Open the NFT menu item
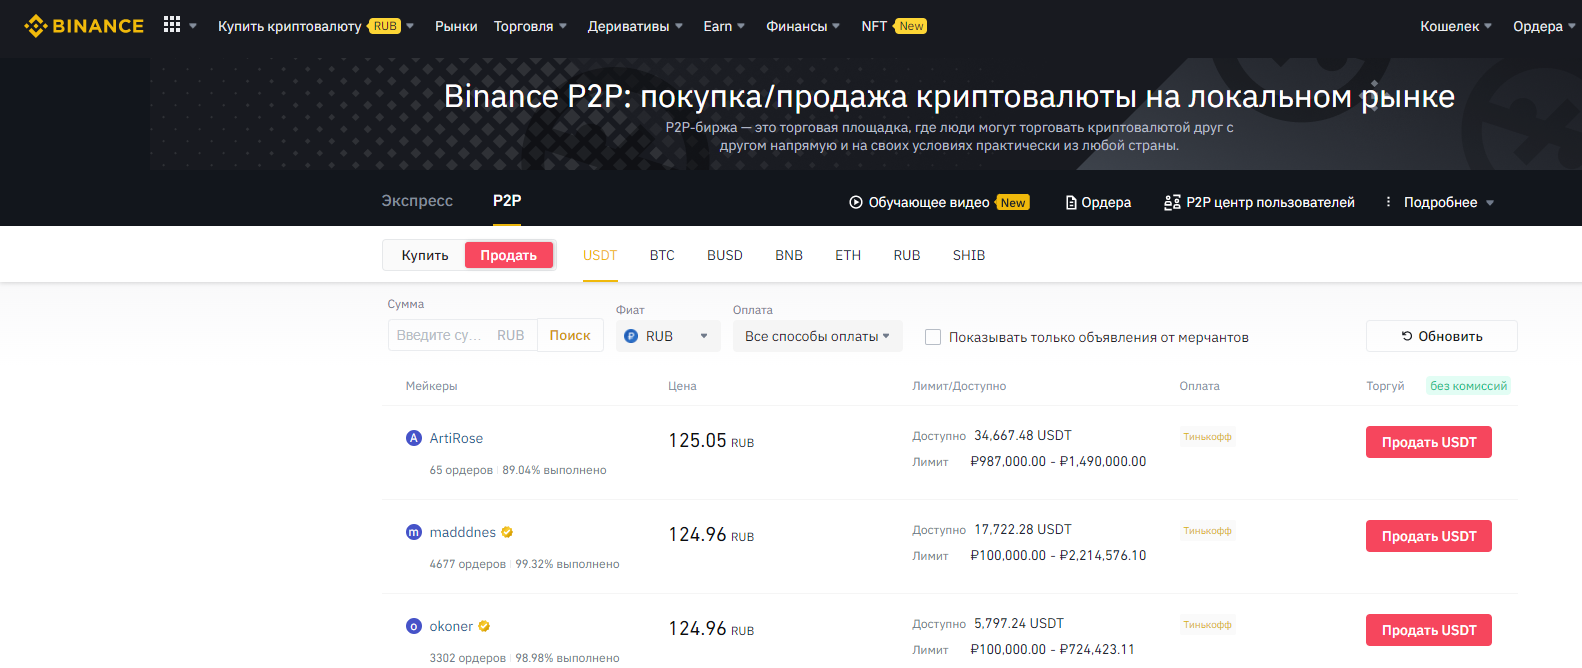Viewport: 1582px width, 668px height. (874, 26)
